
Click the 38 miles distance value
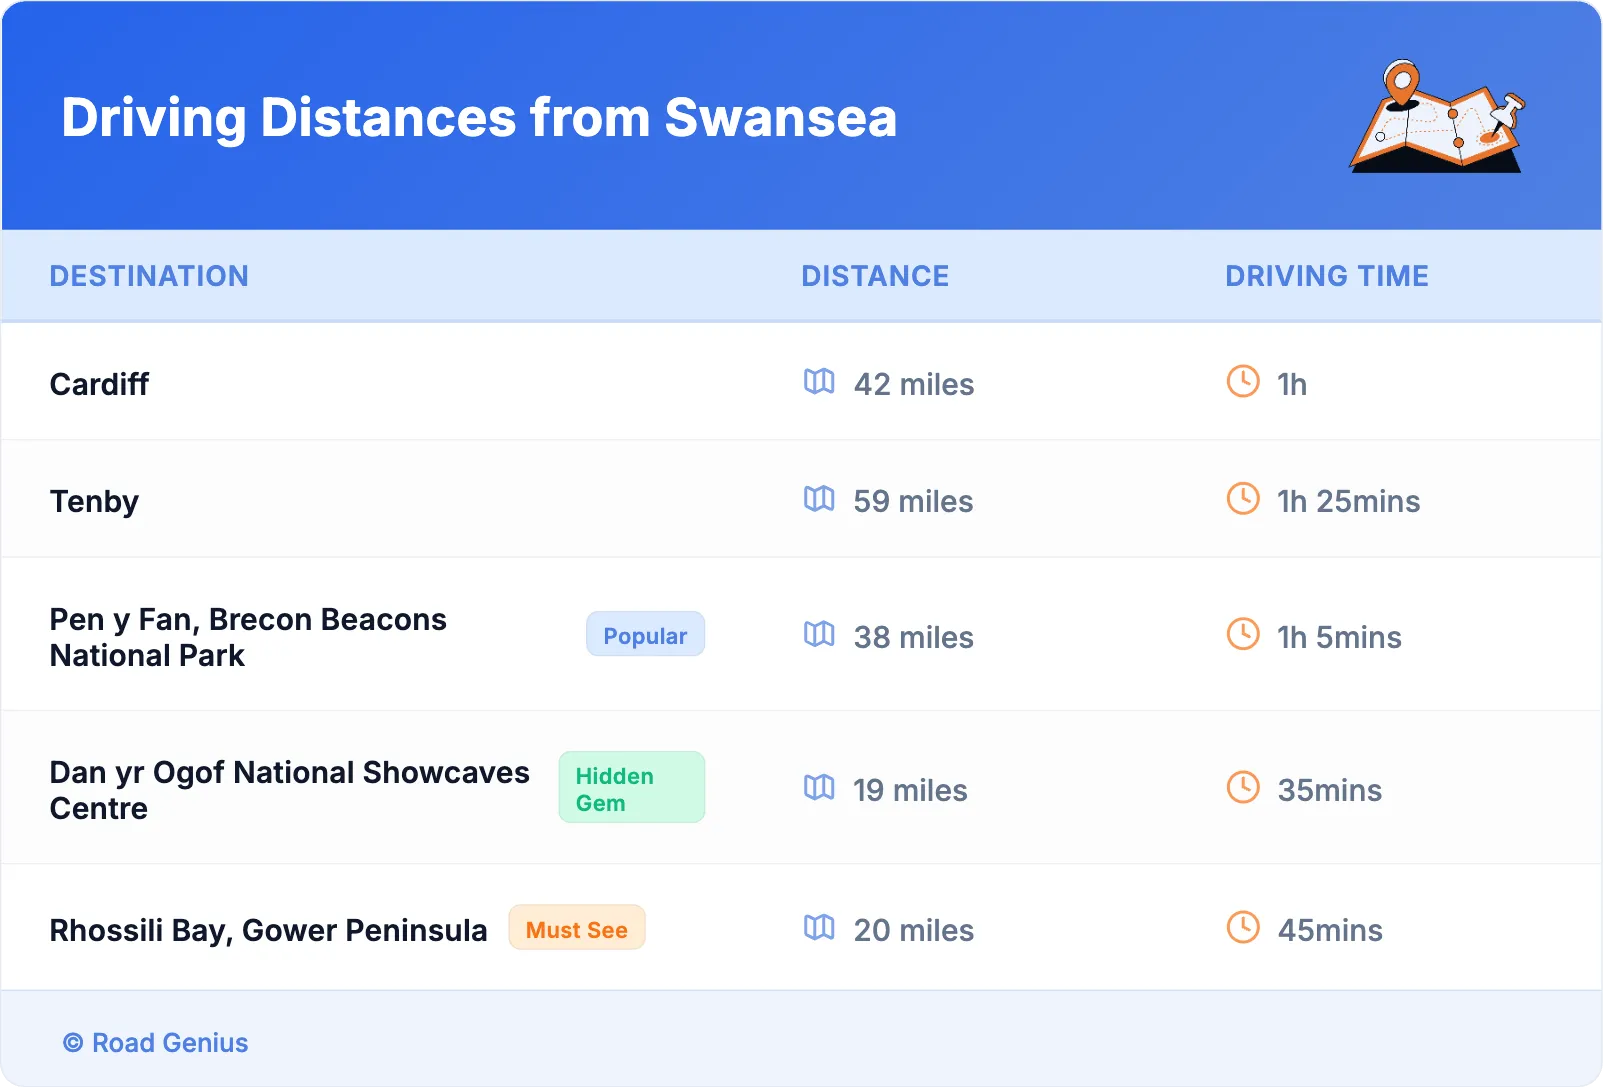pos(914,637)
